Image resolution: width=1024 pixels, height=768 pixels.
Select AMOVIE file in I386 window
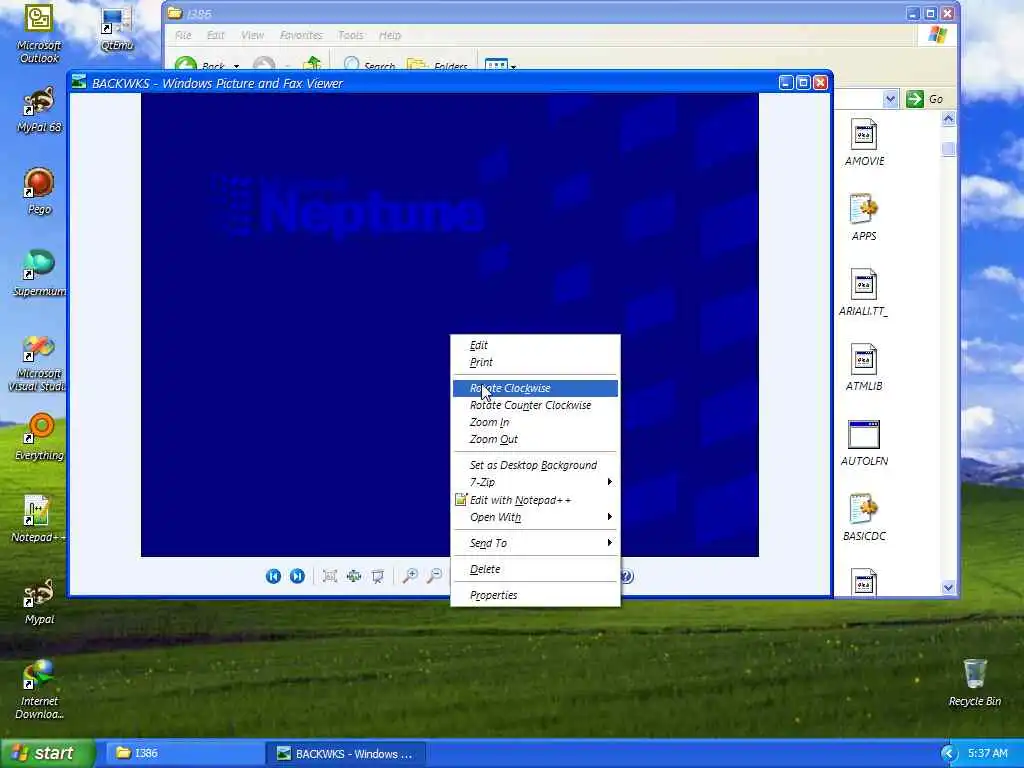[x=864, y=142]
